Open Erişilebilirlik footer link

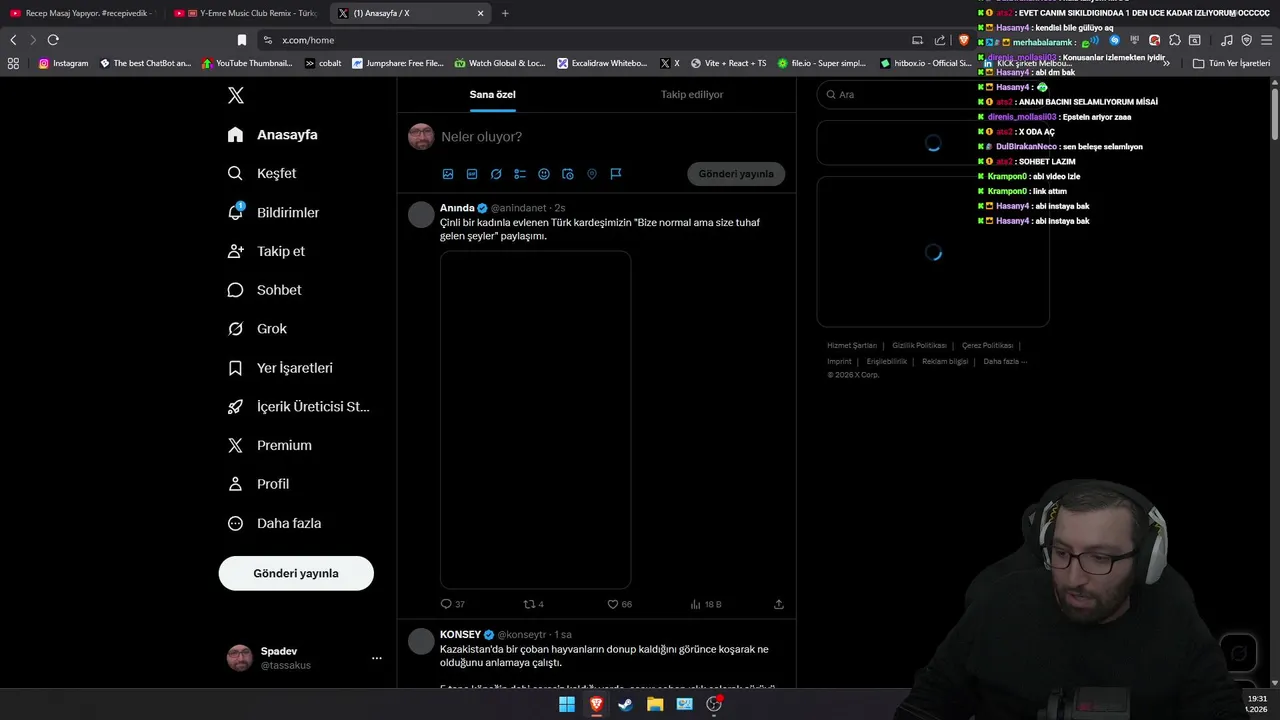[887, 362]
